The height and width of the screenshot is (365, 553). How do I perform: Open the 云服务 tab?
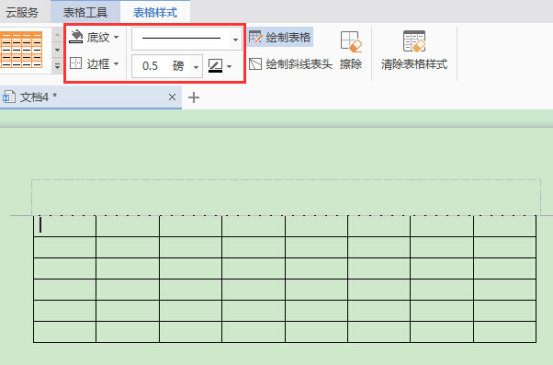(22, 13)
